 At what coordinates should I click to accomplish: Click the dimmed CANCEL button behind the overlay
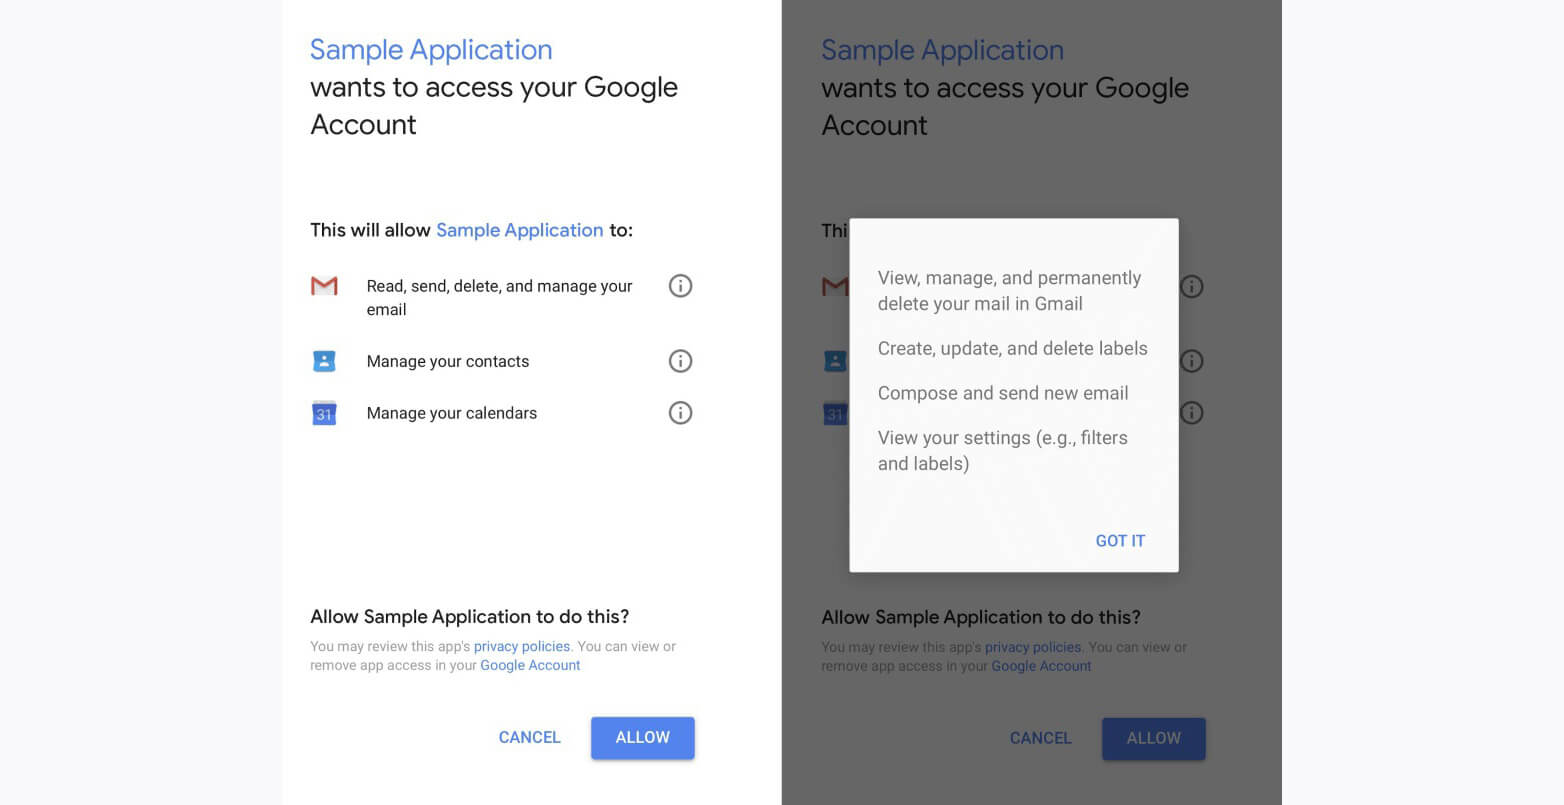(x=1040, y=739)
